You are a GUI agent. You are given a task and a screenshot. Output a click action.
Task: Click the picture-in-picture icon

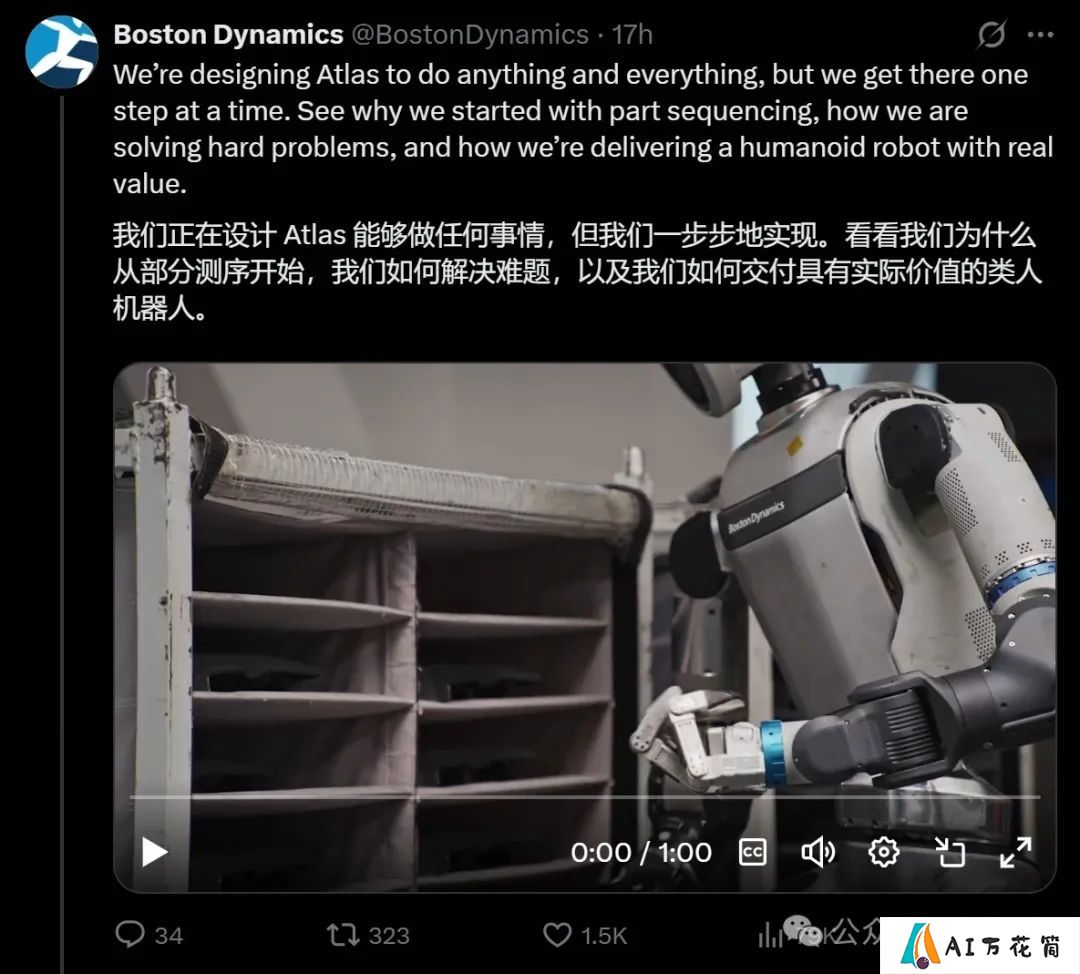950,852
